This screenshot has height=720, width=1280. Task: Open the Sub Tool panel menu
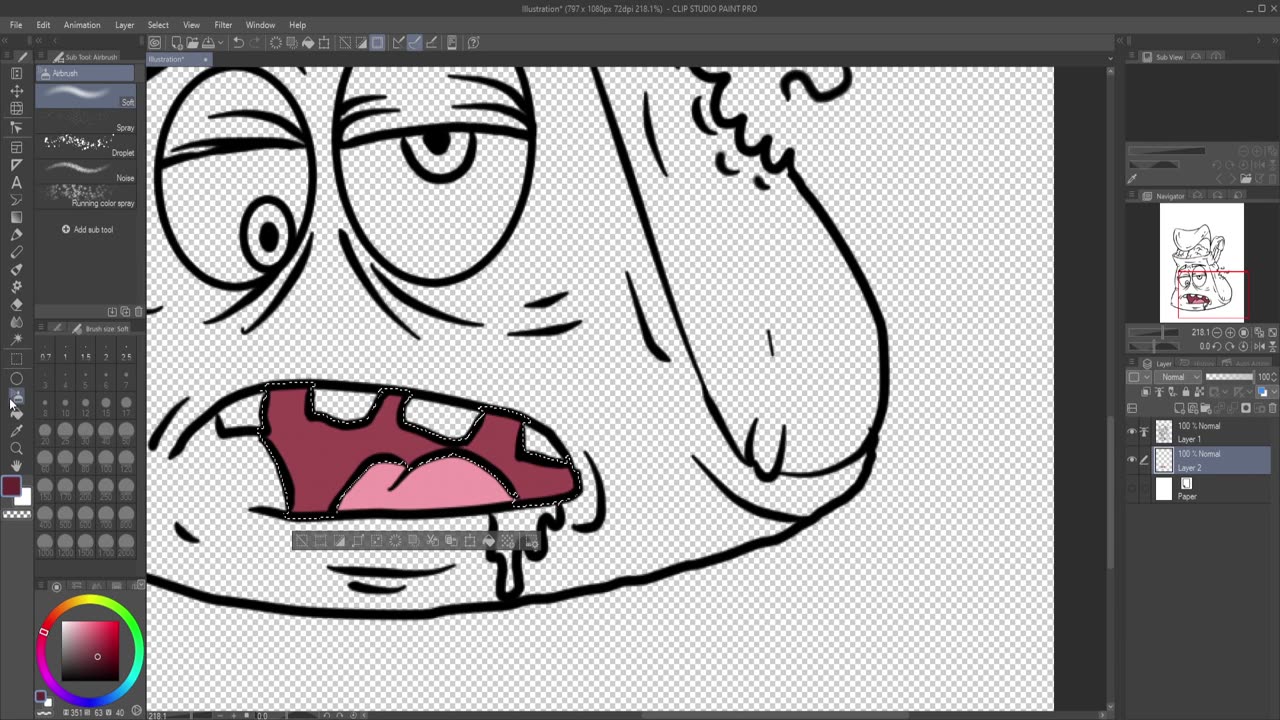coord(41,55)
